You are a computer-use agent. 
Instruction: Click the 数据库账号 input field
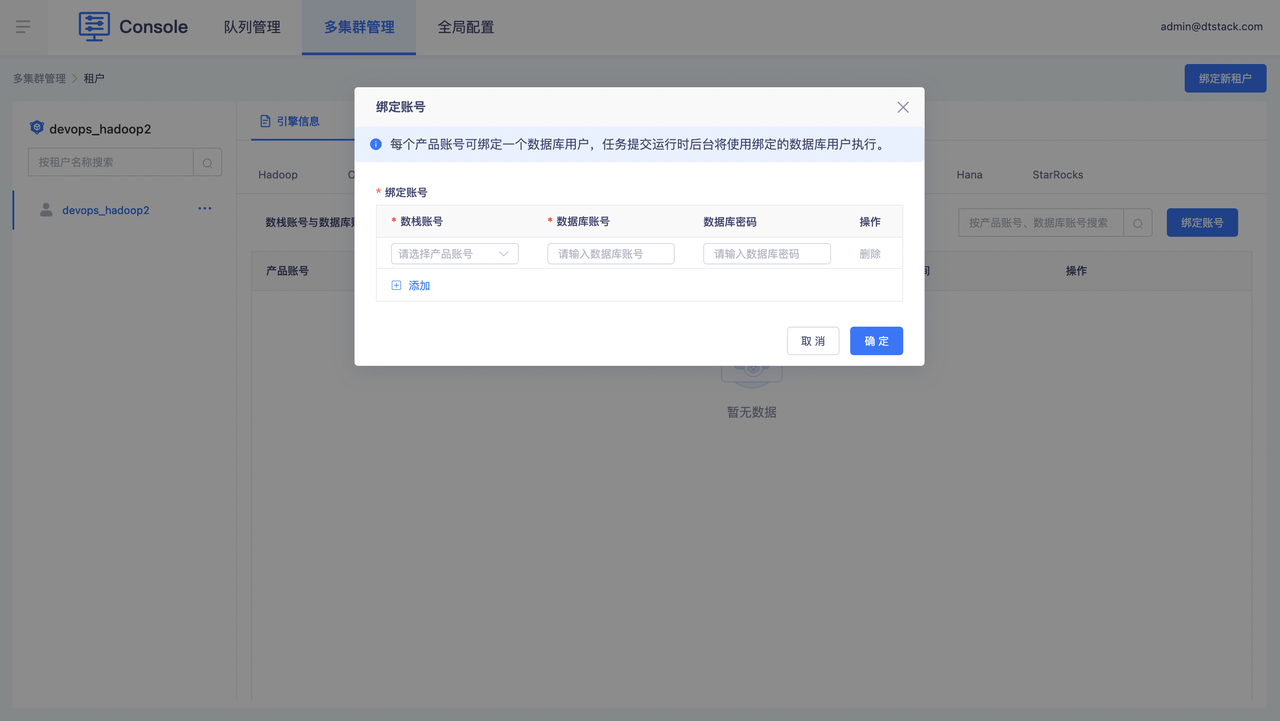point(610,254)
